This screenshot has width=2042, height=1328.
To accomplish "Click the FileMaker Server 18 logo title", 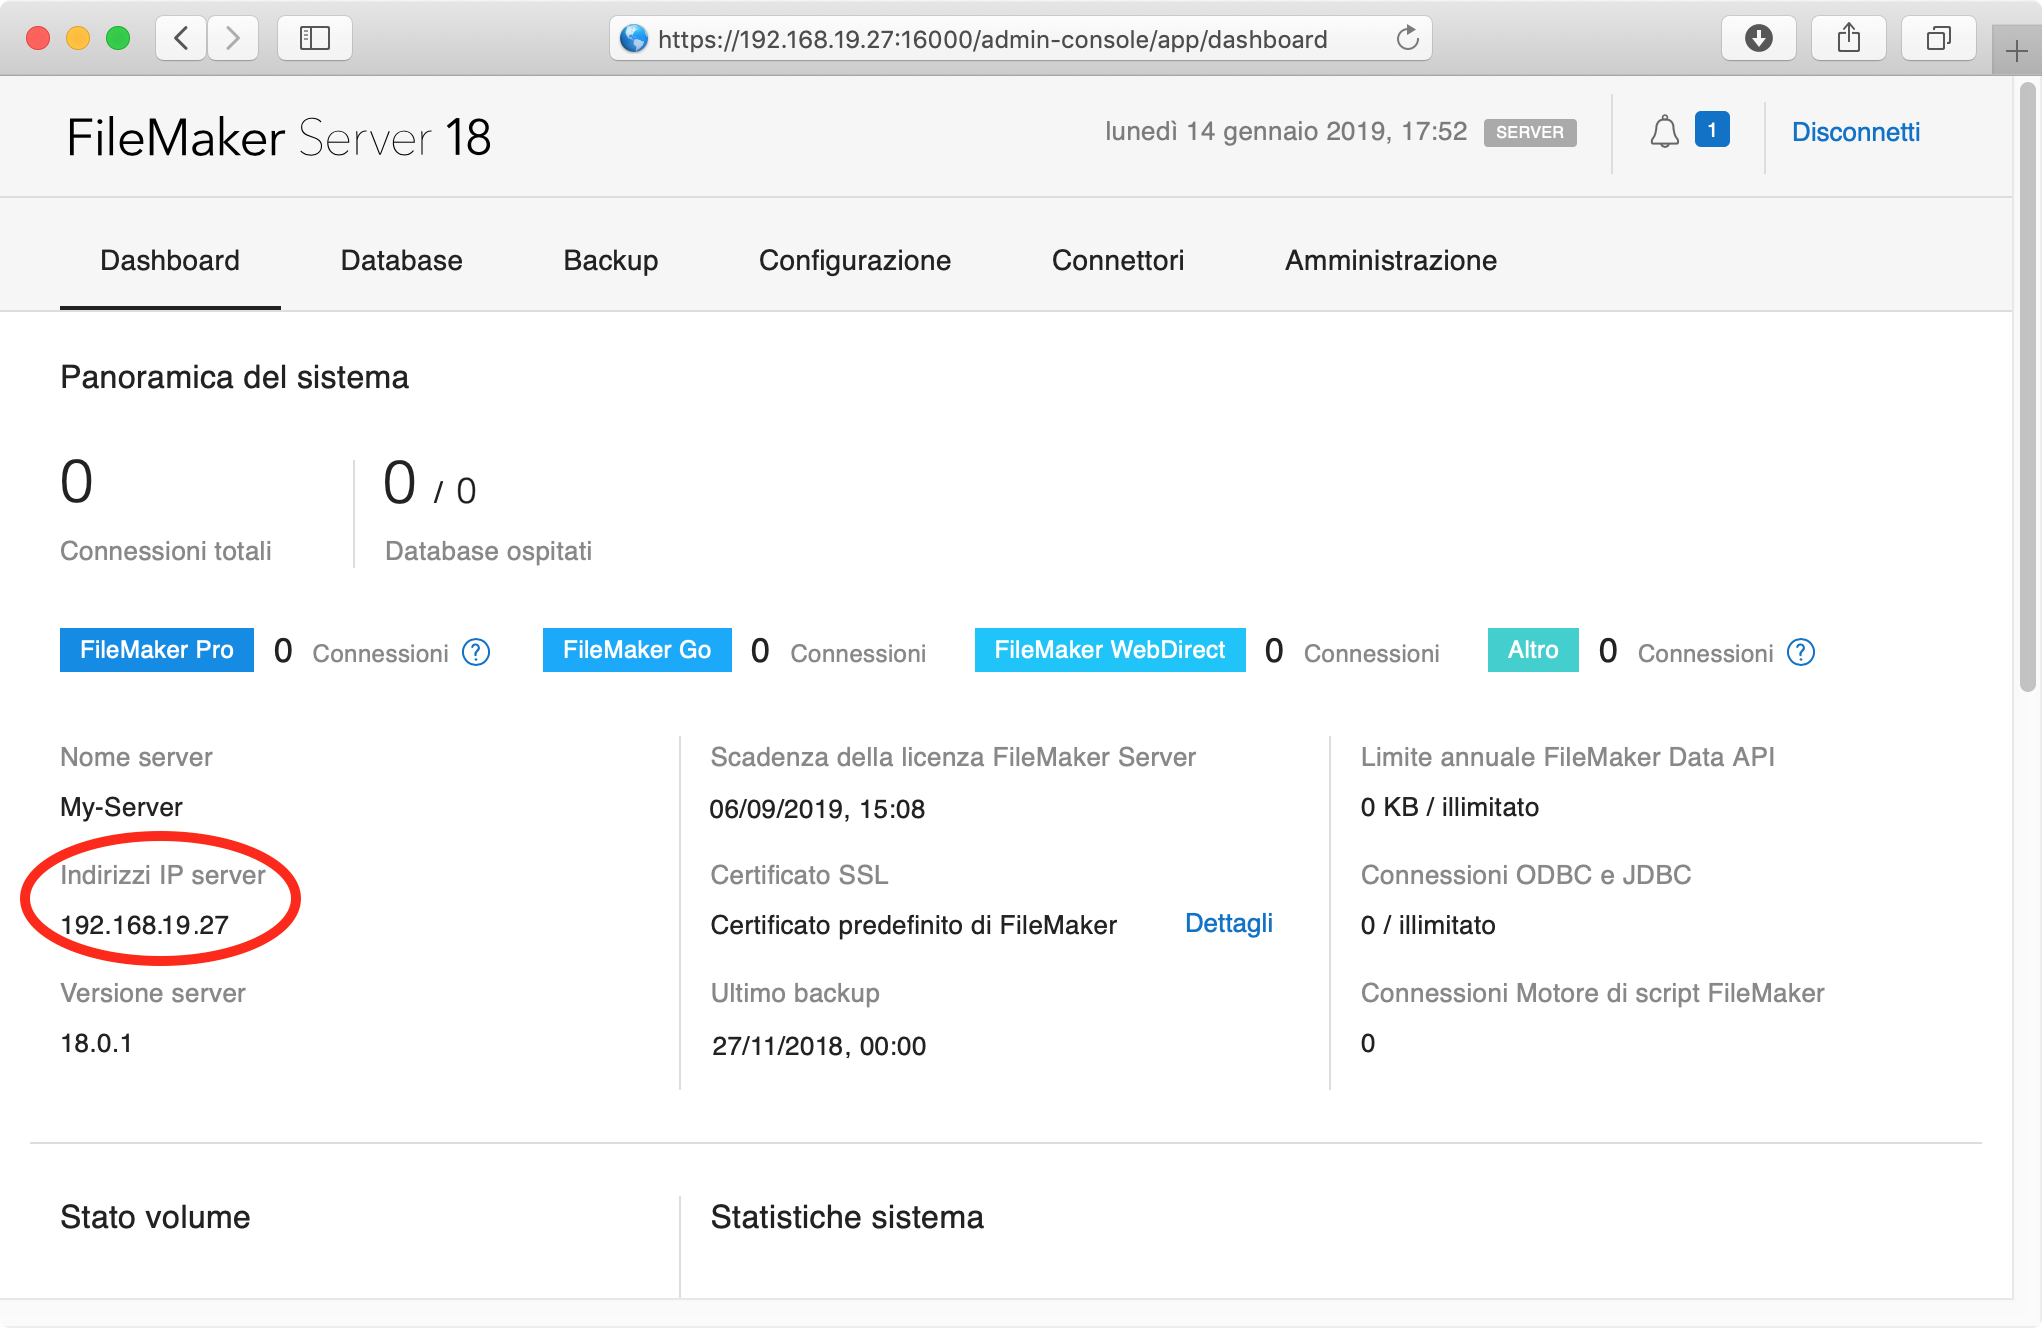I will 279,137.
